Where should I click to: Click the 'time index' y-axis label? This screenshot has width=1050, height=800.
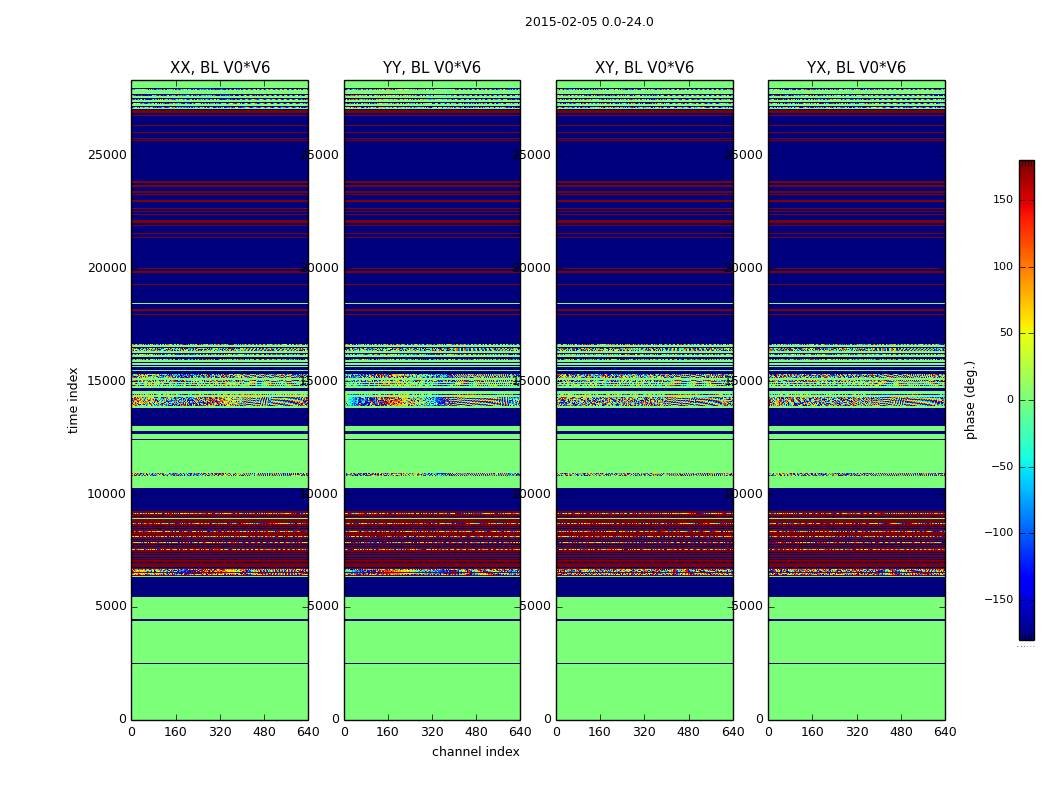(x=73, y=400)
